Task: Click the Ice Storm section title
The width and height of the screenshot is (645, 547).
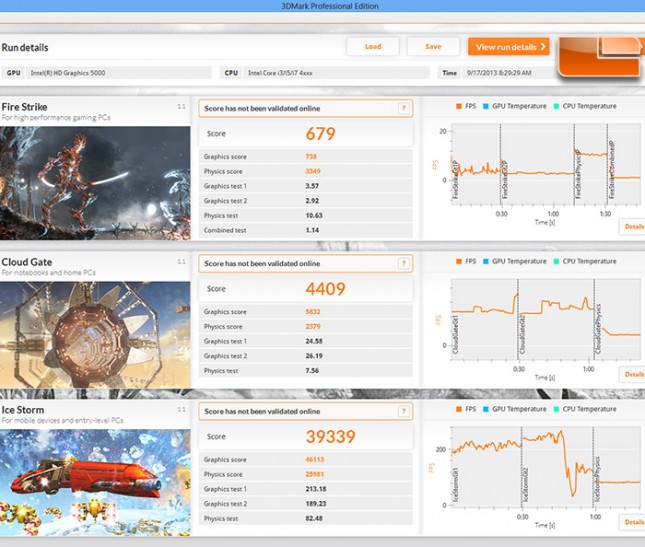Action: pyautogui.click(x=23, y=410)
